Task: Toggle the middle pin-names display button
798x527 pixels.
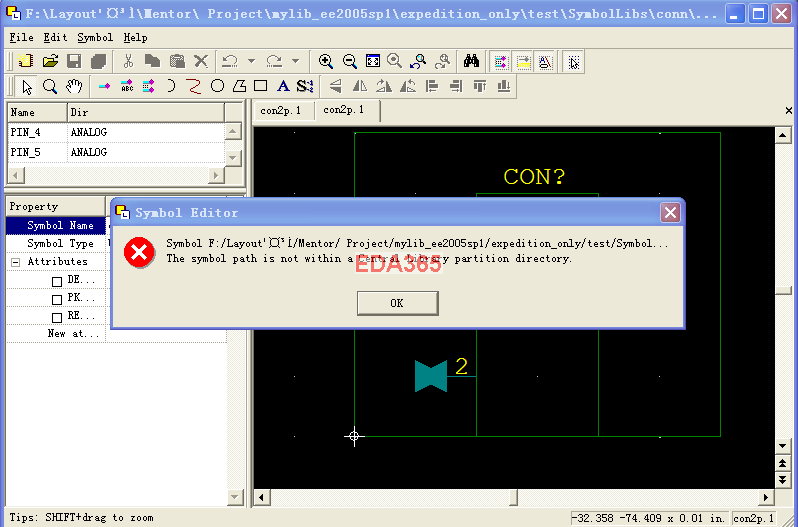Action: [523, 62]
